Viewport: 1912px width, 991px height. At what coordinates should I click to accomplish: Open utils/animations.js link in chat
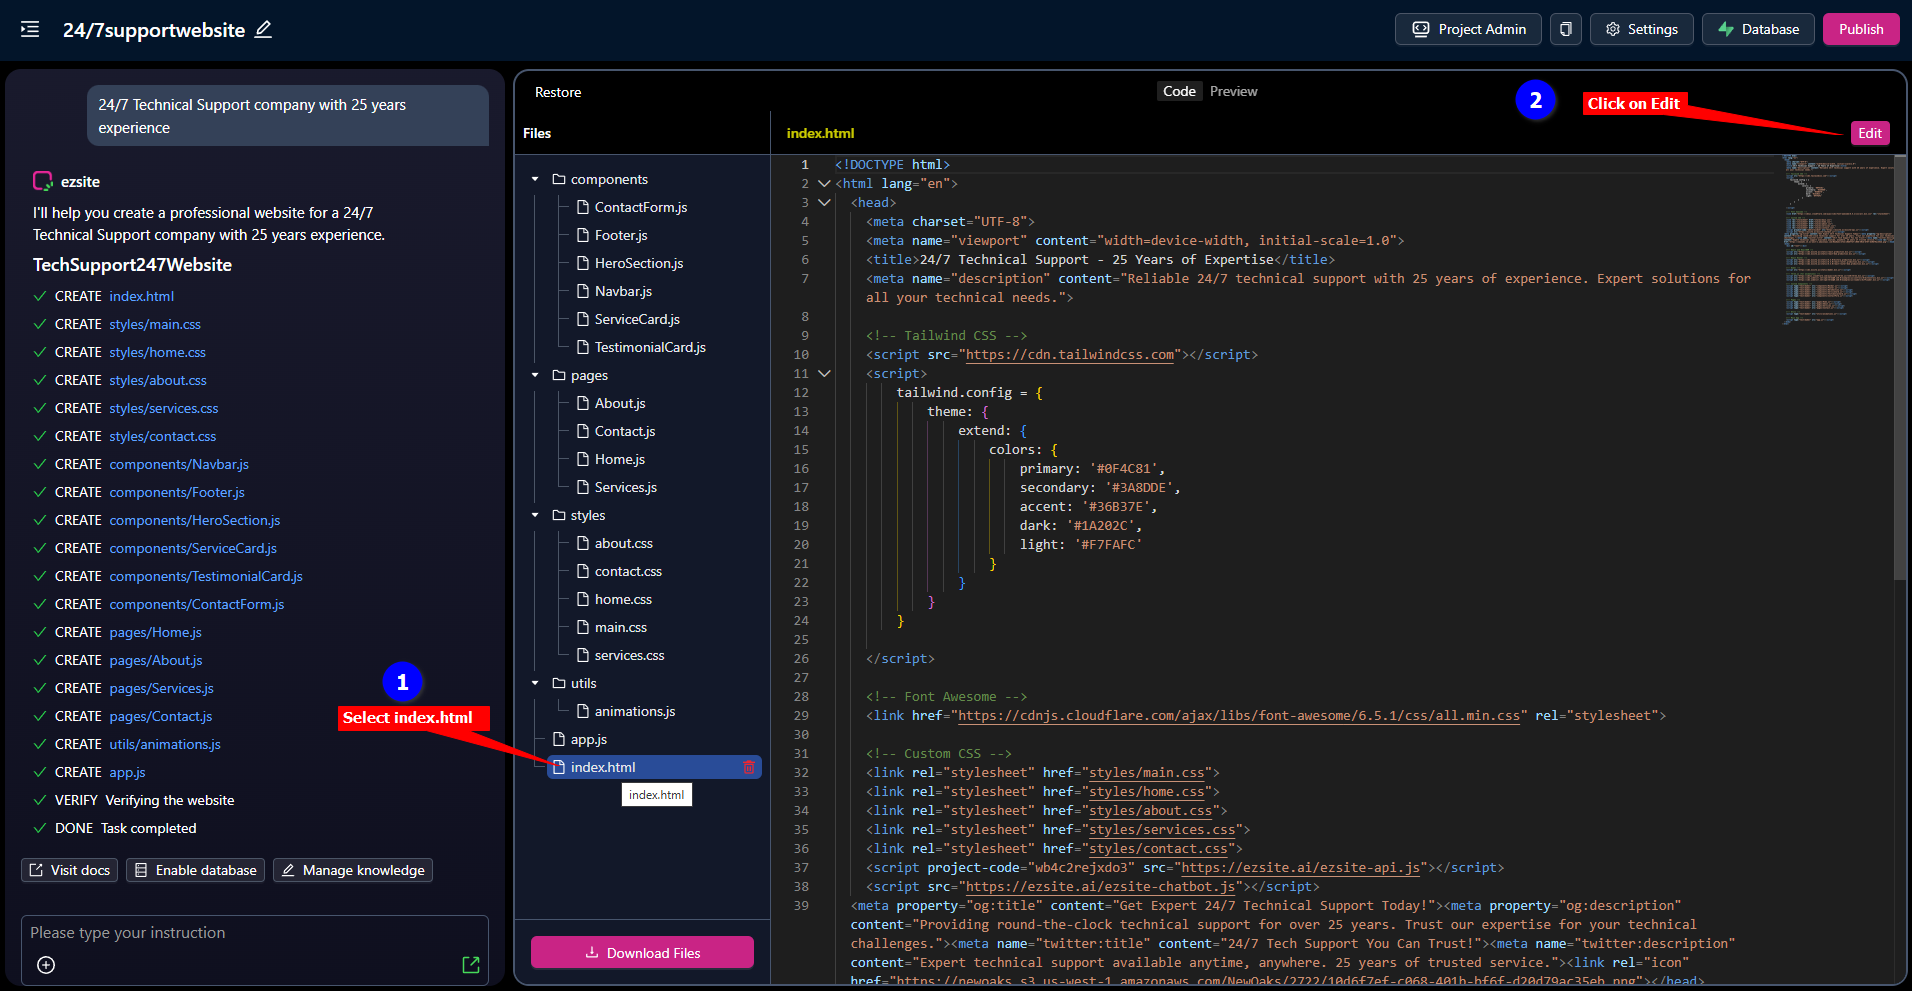tap(165, 744)
